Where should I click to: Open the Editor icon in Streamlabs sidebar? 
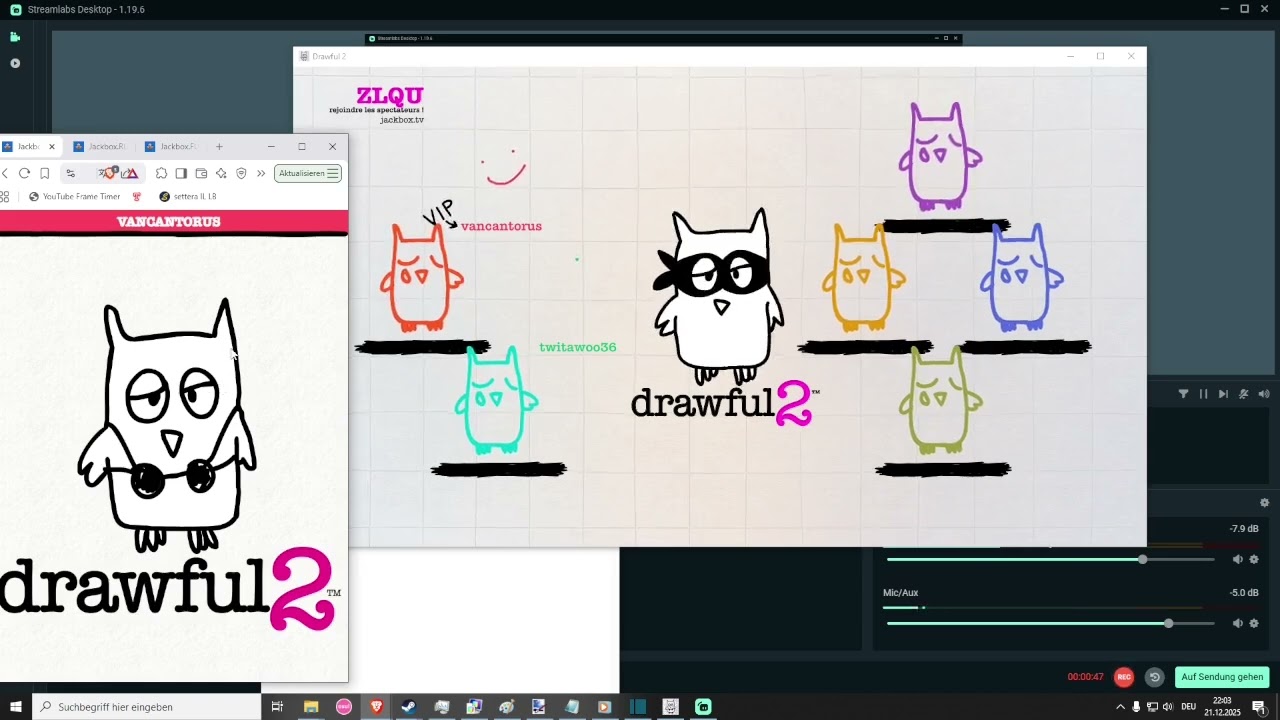15,37
